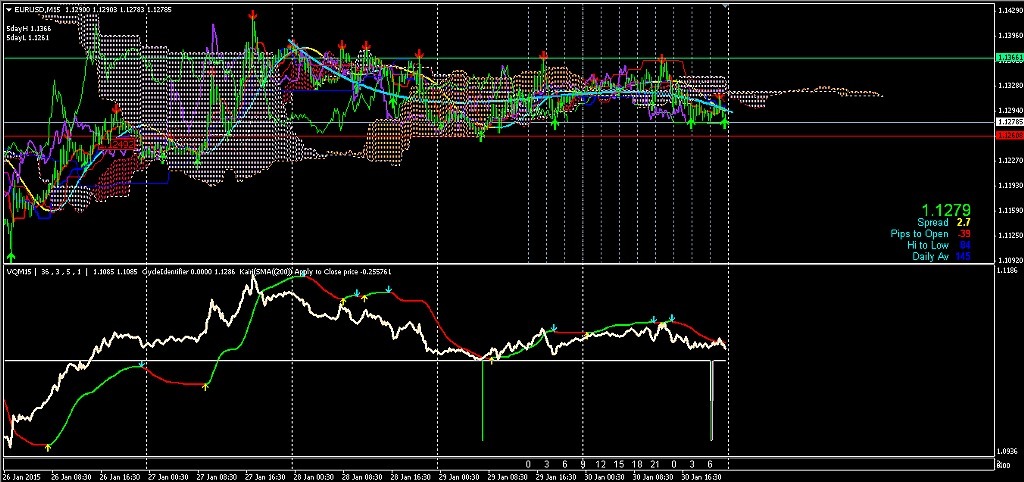Click the VQM15 indicator title label
The image size is (1024, 482).
[17, 271]
